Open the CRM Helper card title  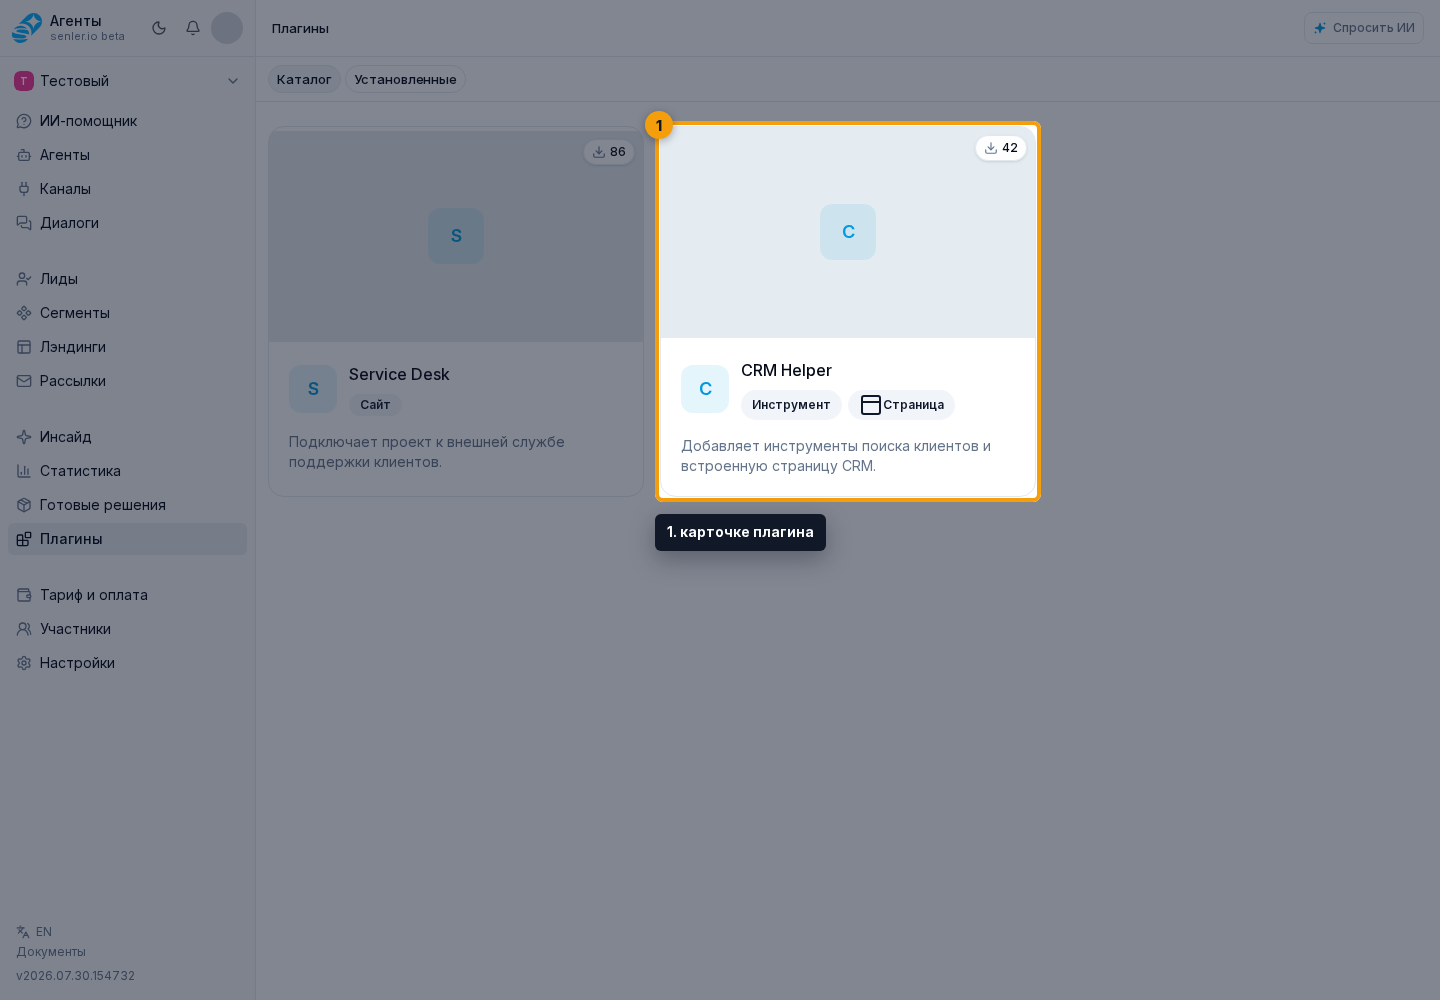coord(786,370)
